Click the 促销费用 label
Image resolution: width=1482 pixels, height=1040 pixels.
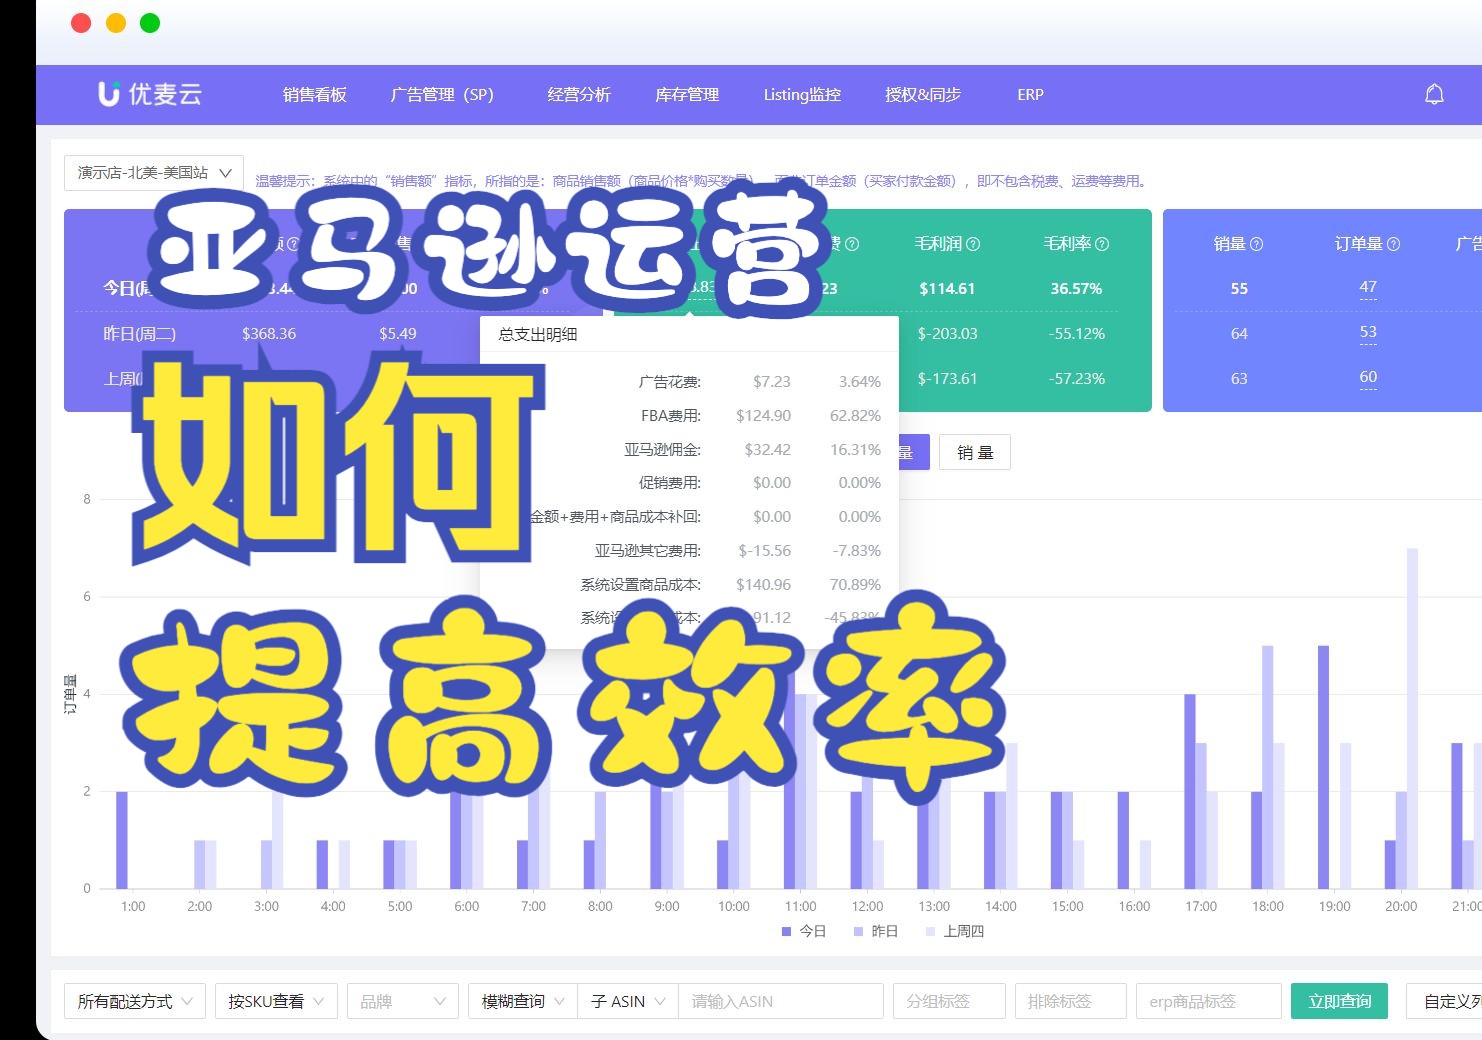(670, 483)
